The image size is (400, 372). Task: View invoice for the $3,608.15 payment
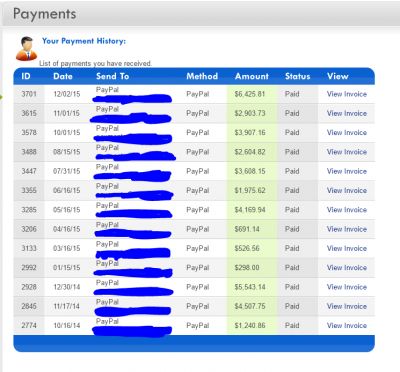click(347, 171)
